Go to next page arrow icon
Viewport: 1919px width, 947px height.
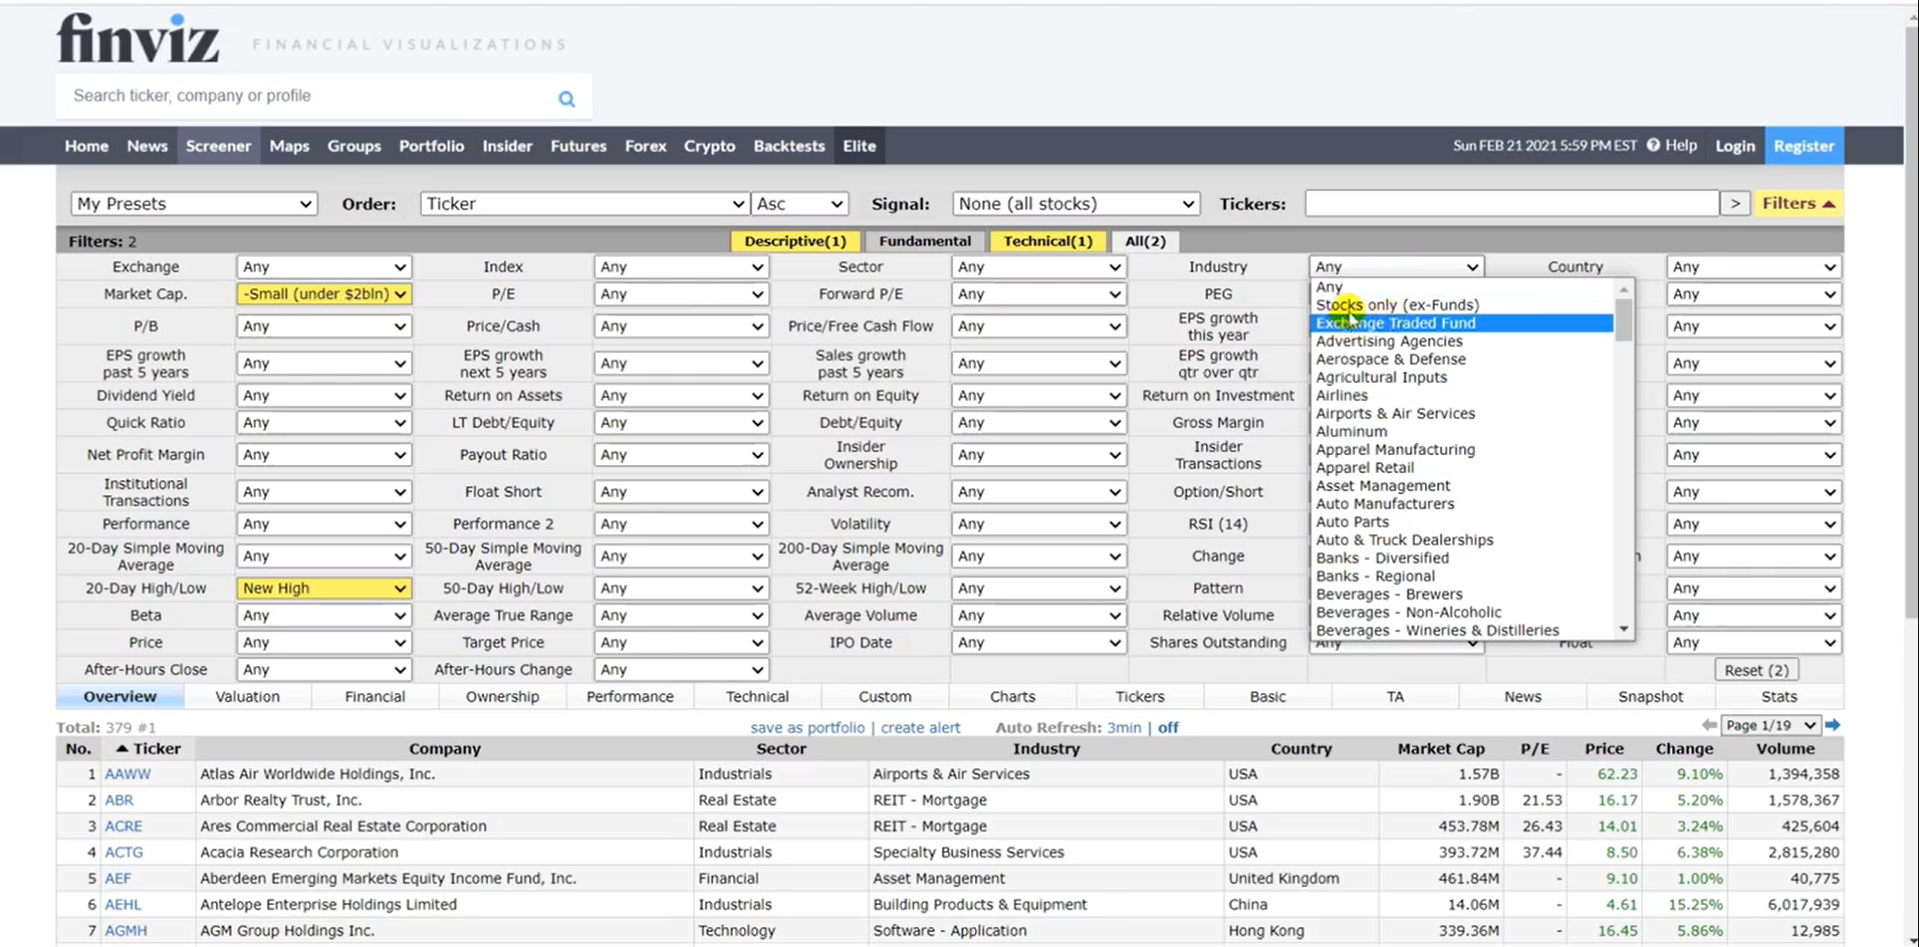1832,725
